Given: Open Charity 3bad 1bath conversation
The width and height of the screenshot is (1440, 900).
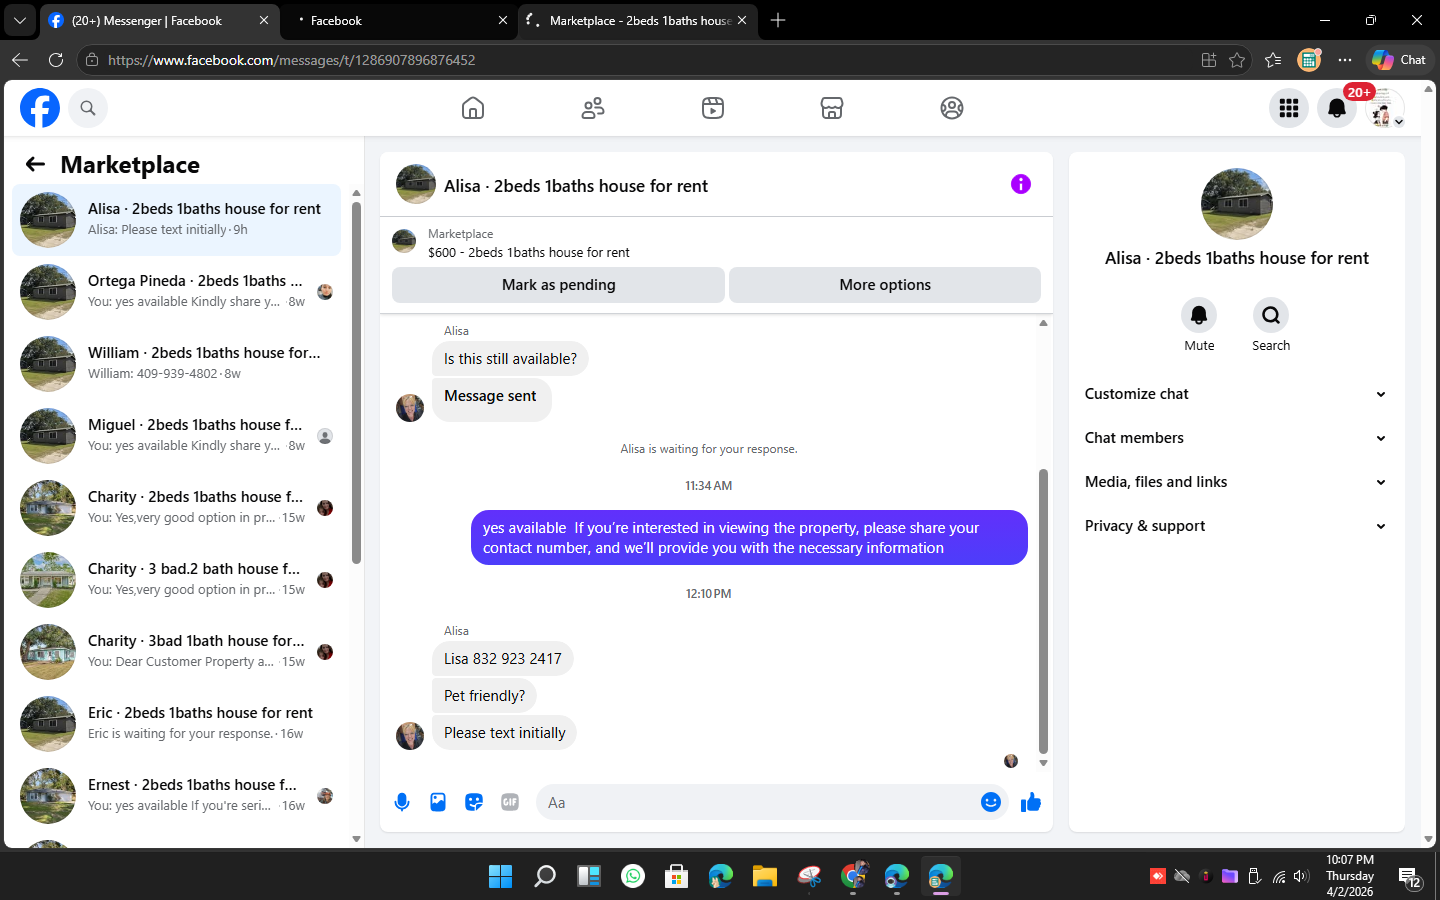Looking at the screenshot, I should (176, 652).
